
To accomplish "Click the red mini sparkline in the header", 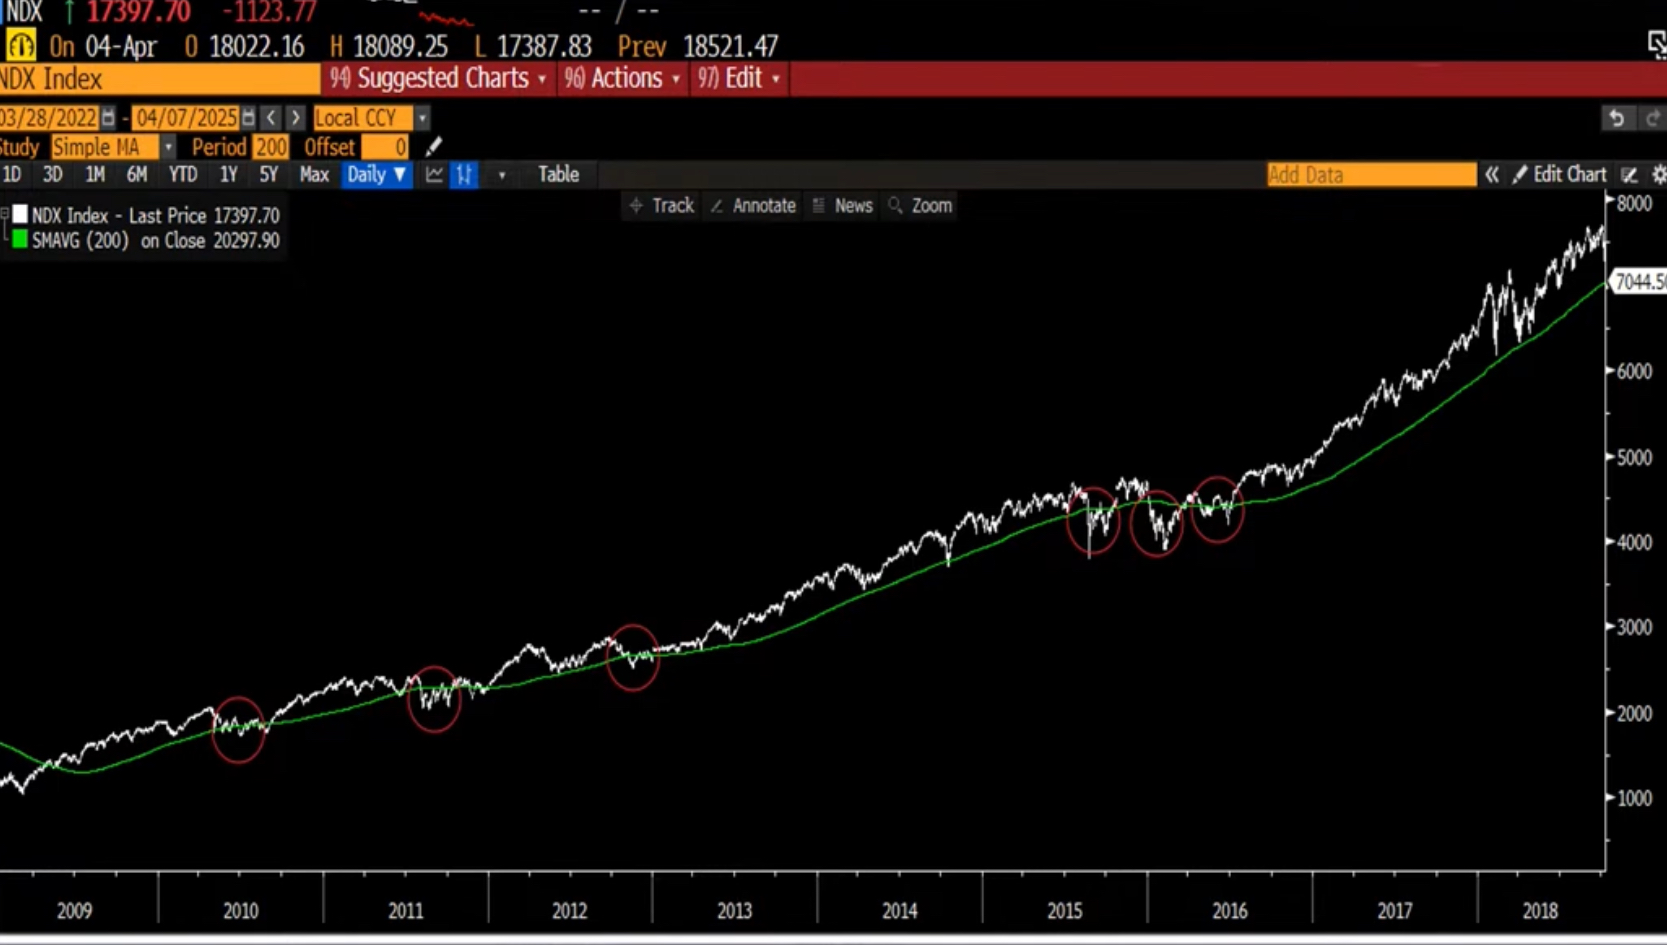I will coord(445,18).
